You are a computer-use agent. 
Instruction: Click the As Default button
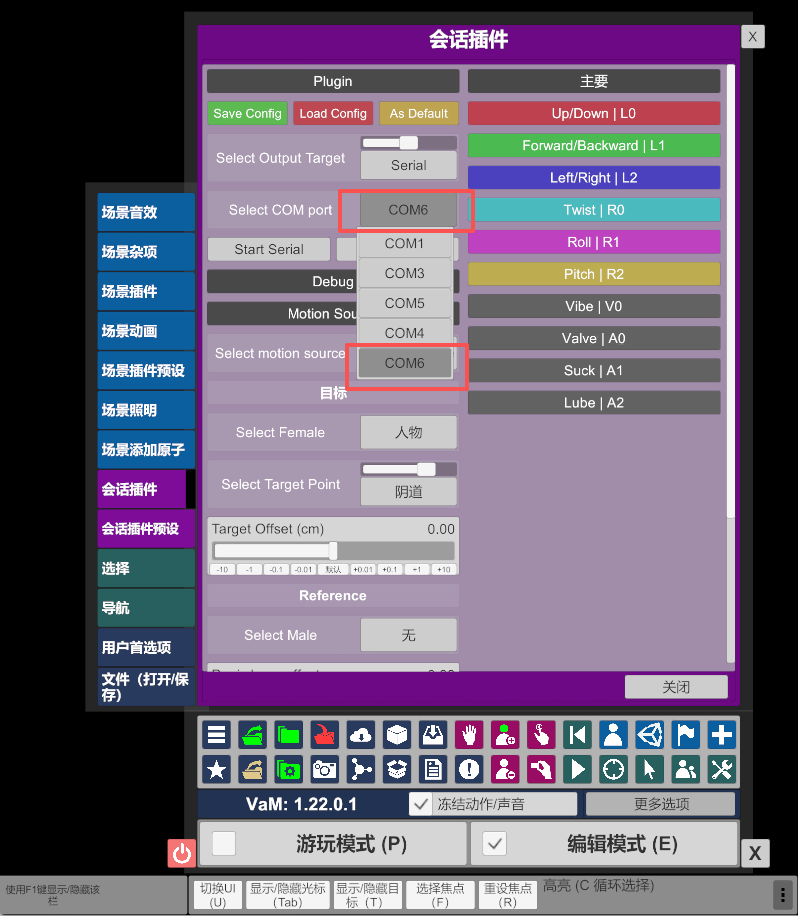419,113
